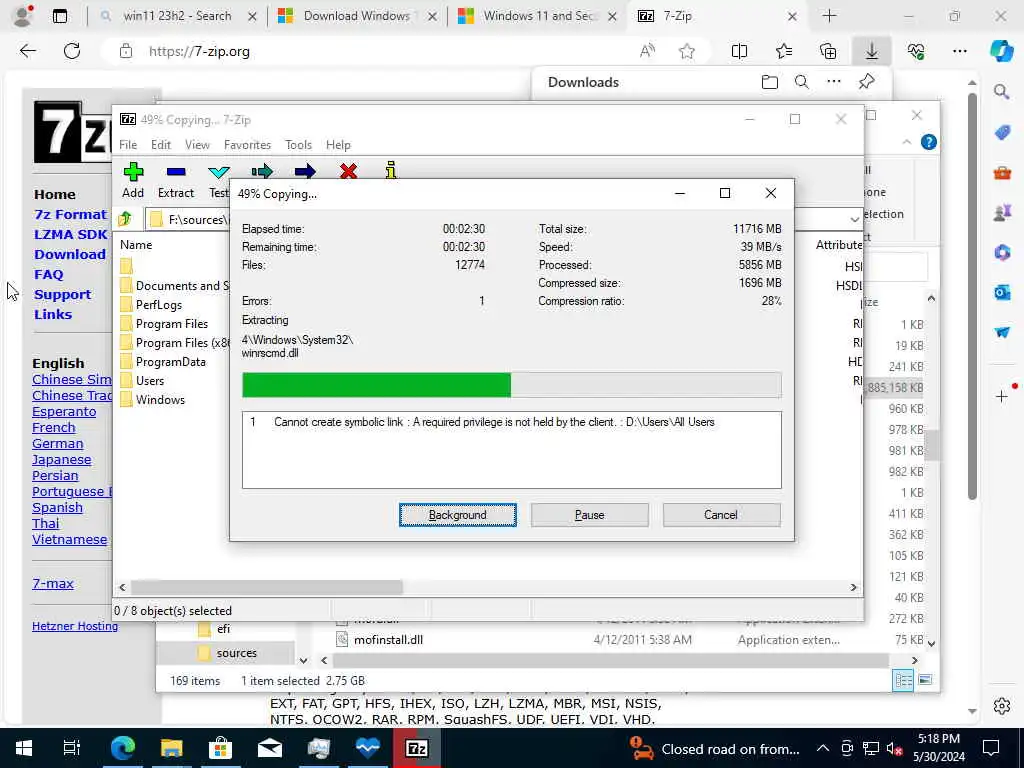Click the Test toolbar icon in 7-Zip
The height and width of the screenshot is (768, 1024).
219,172
